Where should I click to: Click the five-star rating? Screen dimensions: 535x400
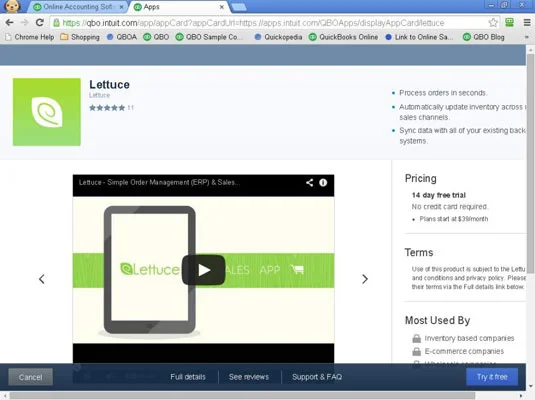tap(107, 108)
